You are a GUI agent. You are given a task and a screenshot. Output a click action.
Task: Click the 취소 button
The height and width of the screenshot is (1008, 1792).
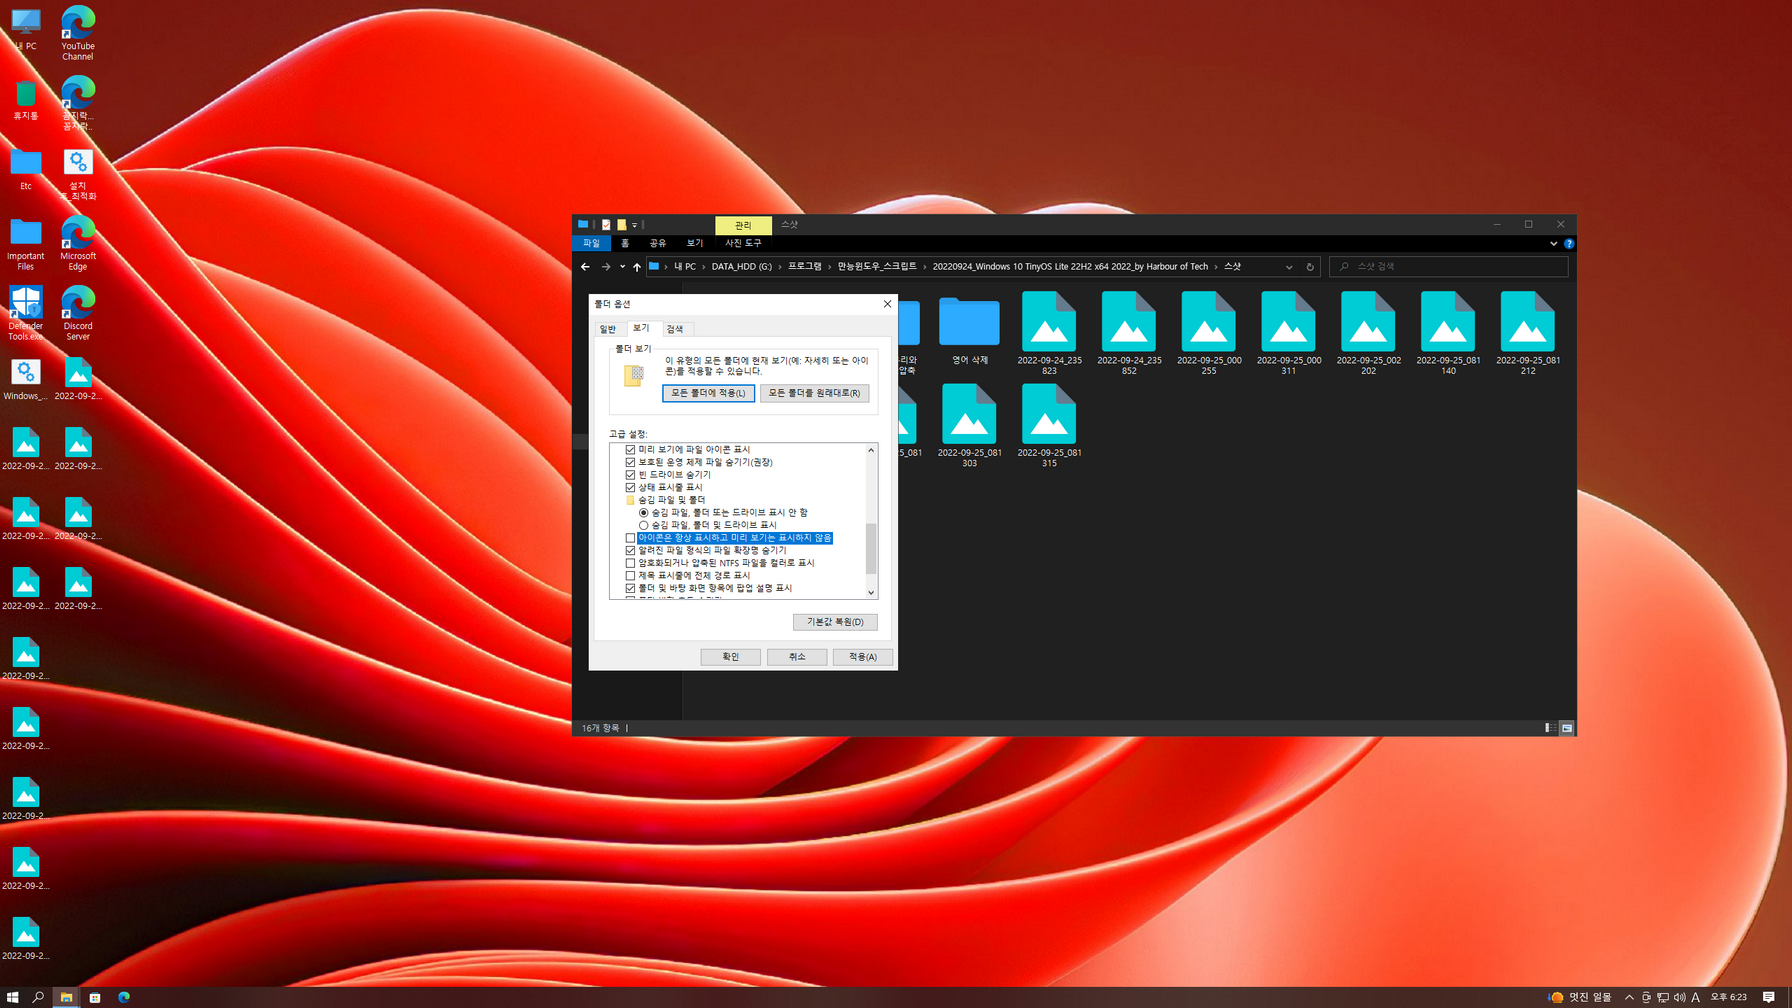[796, 657]
